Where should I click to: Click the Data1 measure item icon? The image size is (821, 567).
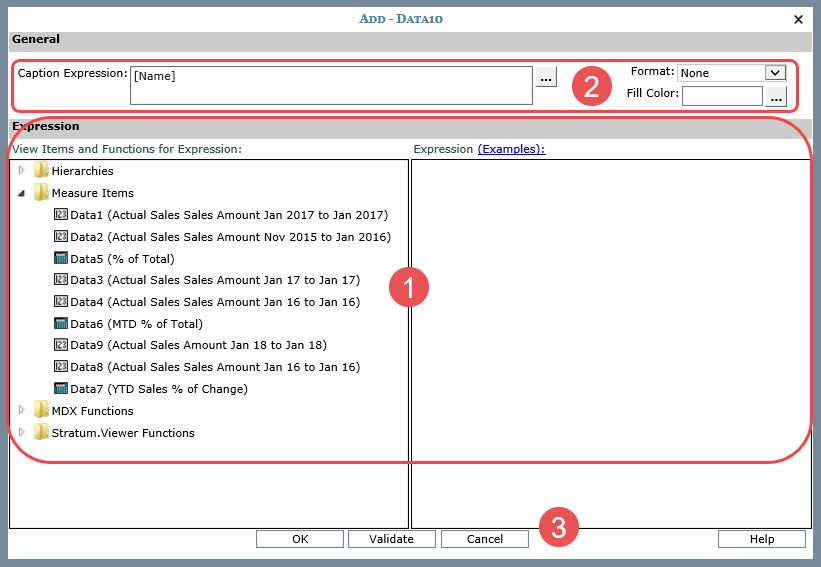click(61, 215)
